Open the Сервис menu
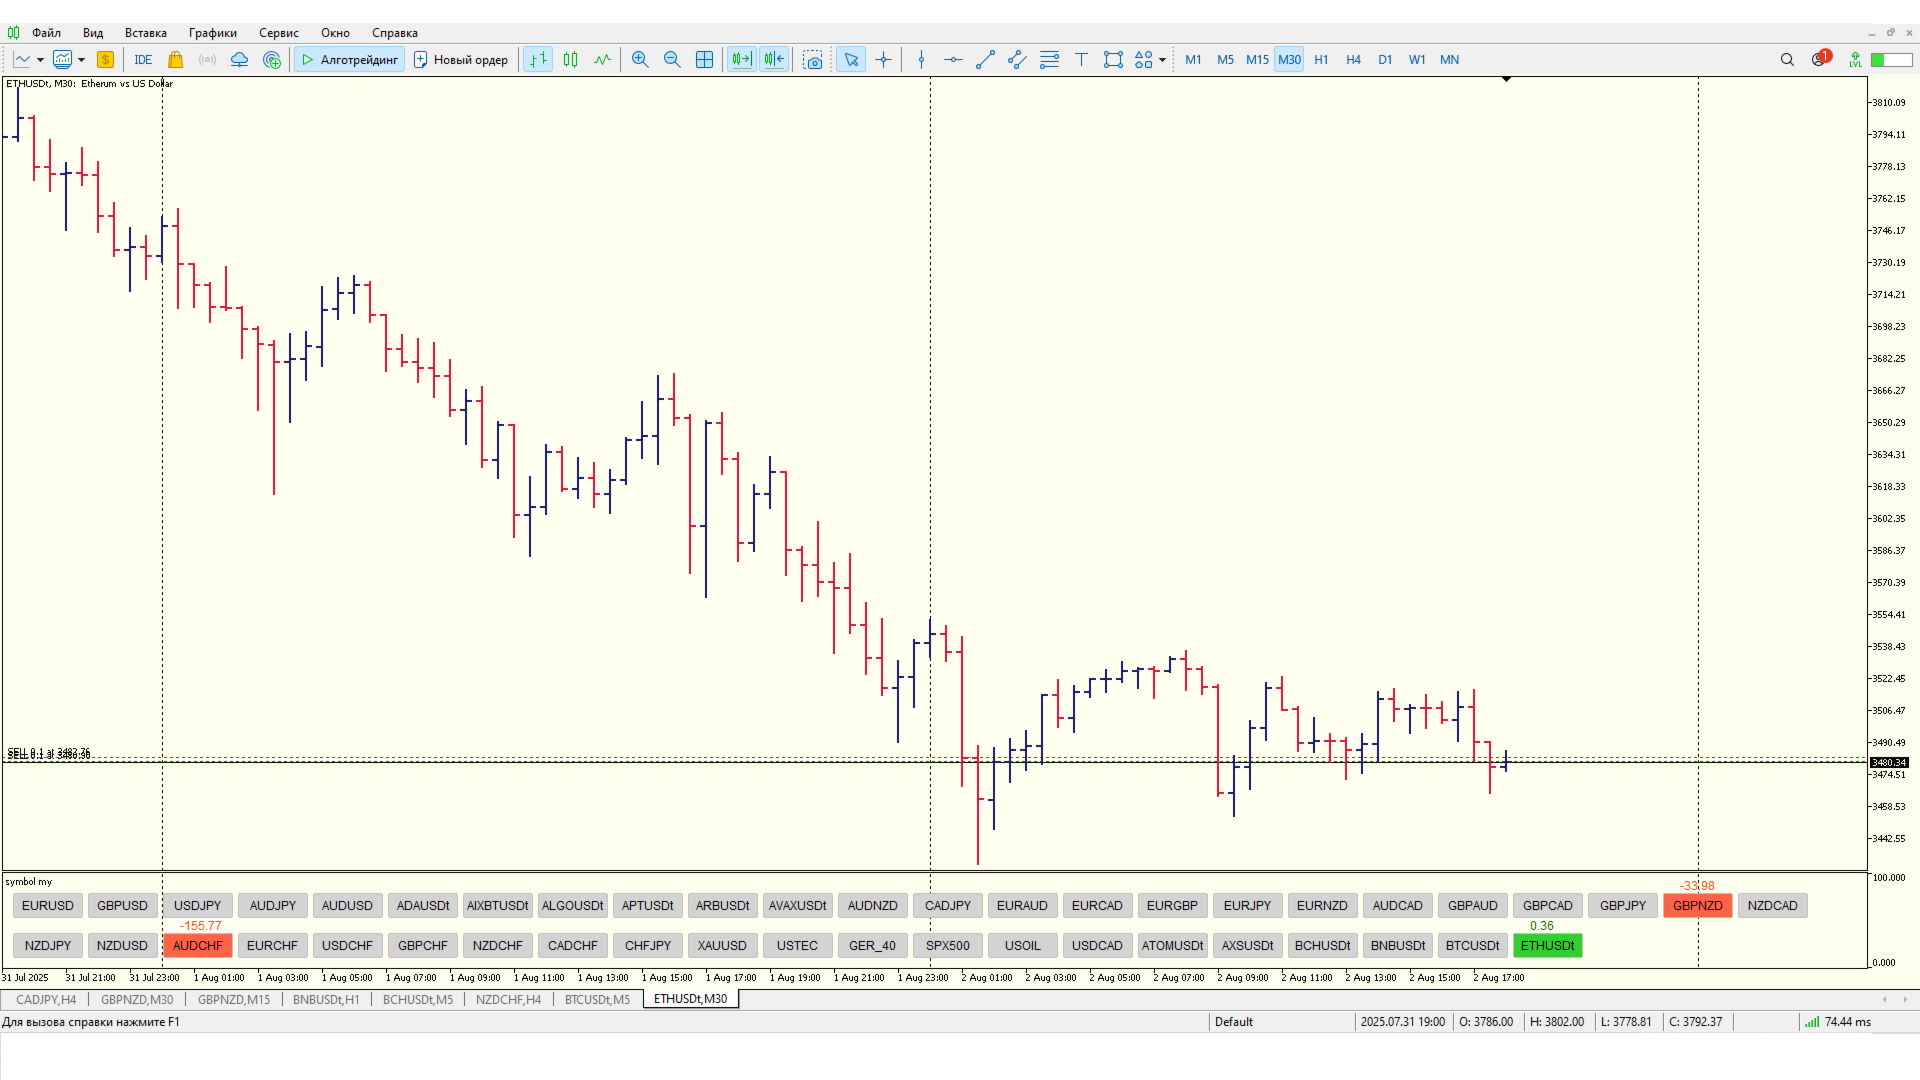This screenshot has height=1080, width=1920. [278, 33]
